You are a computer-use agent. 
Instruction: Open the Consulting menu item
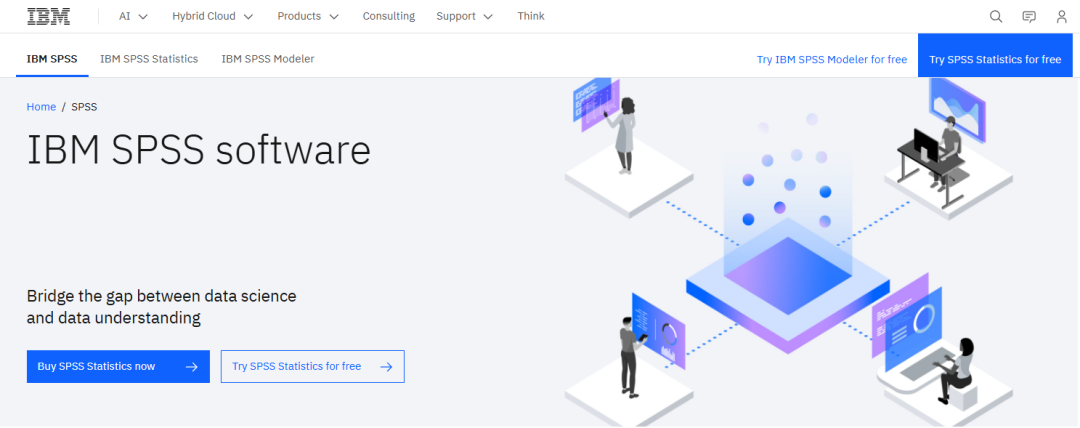point(388,17)
